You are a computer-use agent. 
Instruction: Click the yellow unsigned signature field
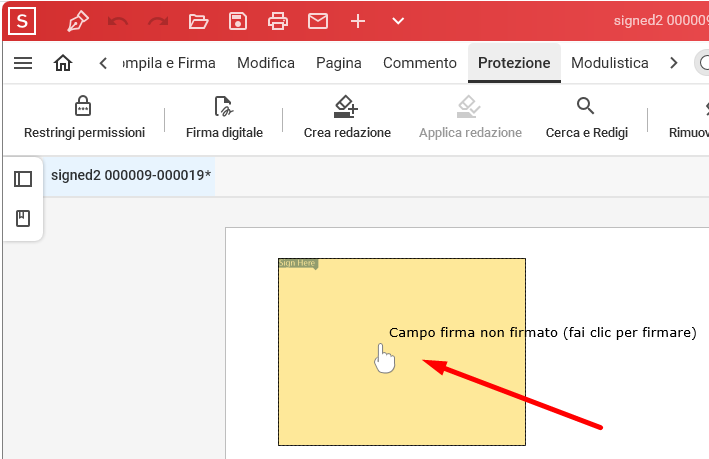coord(402,352)
